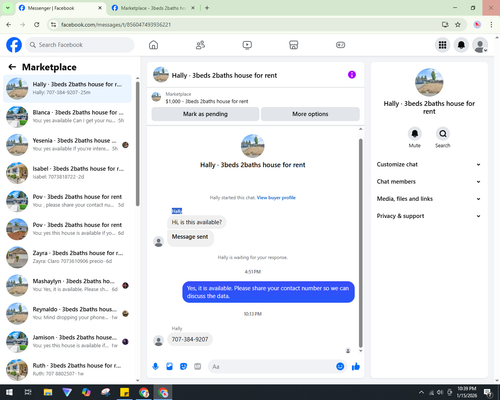The width and height of the screenshot is (500, 400).
Task: Show hidden system tray icons
Action: click(x=421, y=392)
